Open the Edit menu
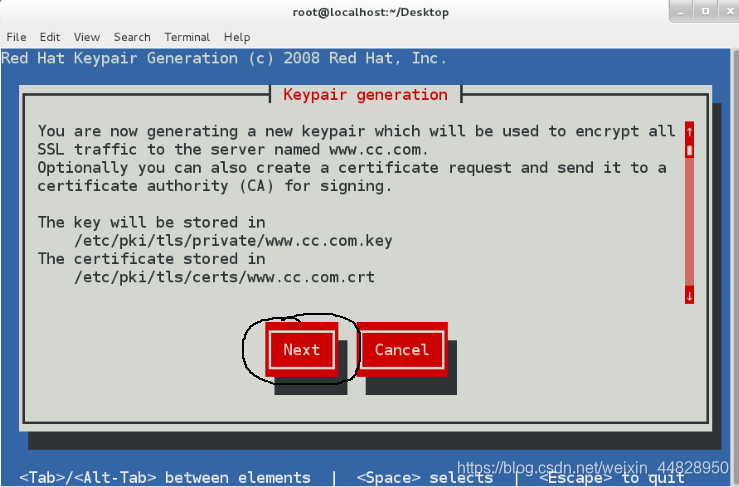739x487 pixels. (x=50, y=37)
